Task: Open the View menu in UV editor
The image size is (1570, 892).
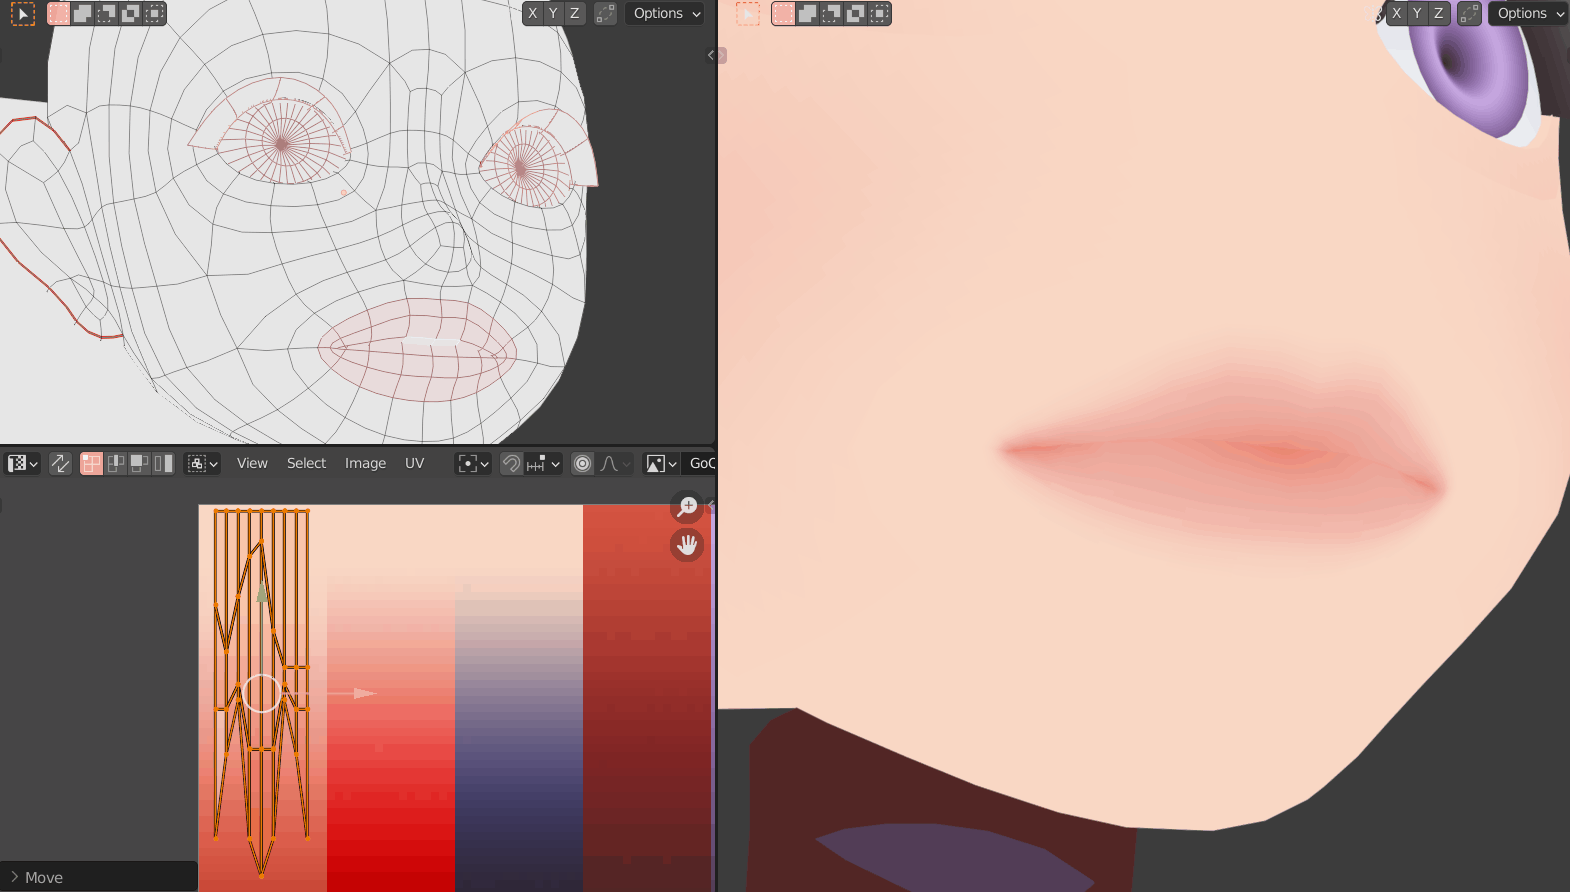Action: click(x=252, y=464)
